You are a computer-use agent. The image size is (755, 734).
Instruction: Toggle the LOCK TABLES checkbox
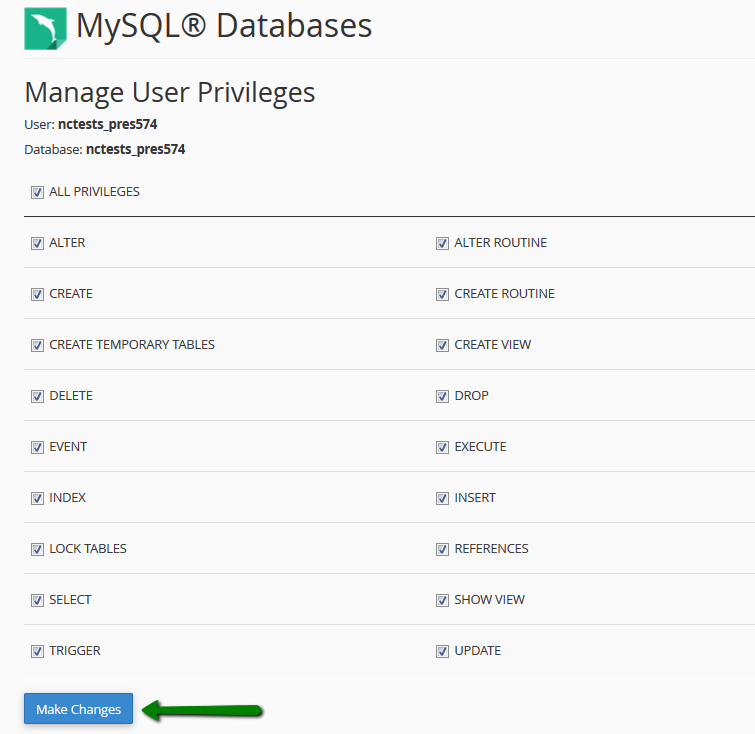tap(37, 550)
